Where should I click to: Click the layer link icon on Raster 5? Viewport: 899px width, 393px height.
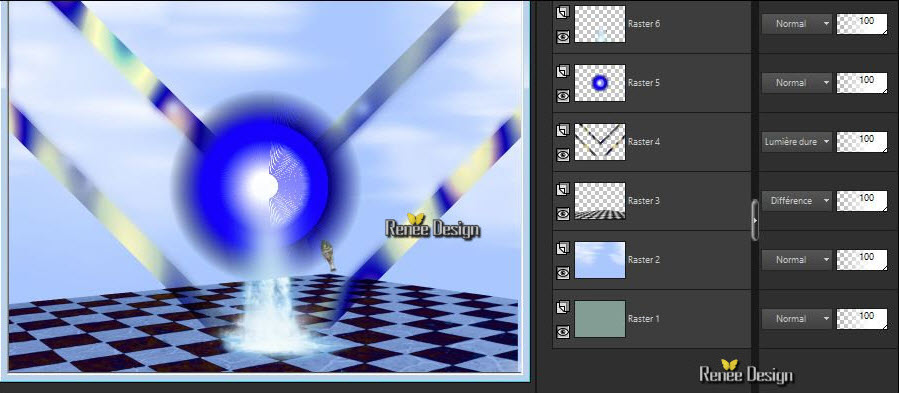pos(562,71)
